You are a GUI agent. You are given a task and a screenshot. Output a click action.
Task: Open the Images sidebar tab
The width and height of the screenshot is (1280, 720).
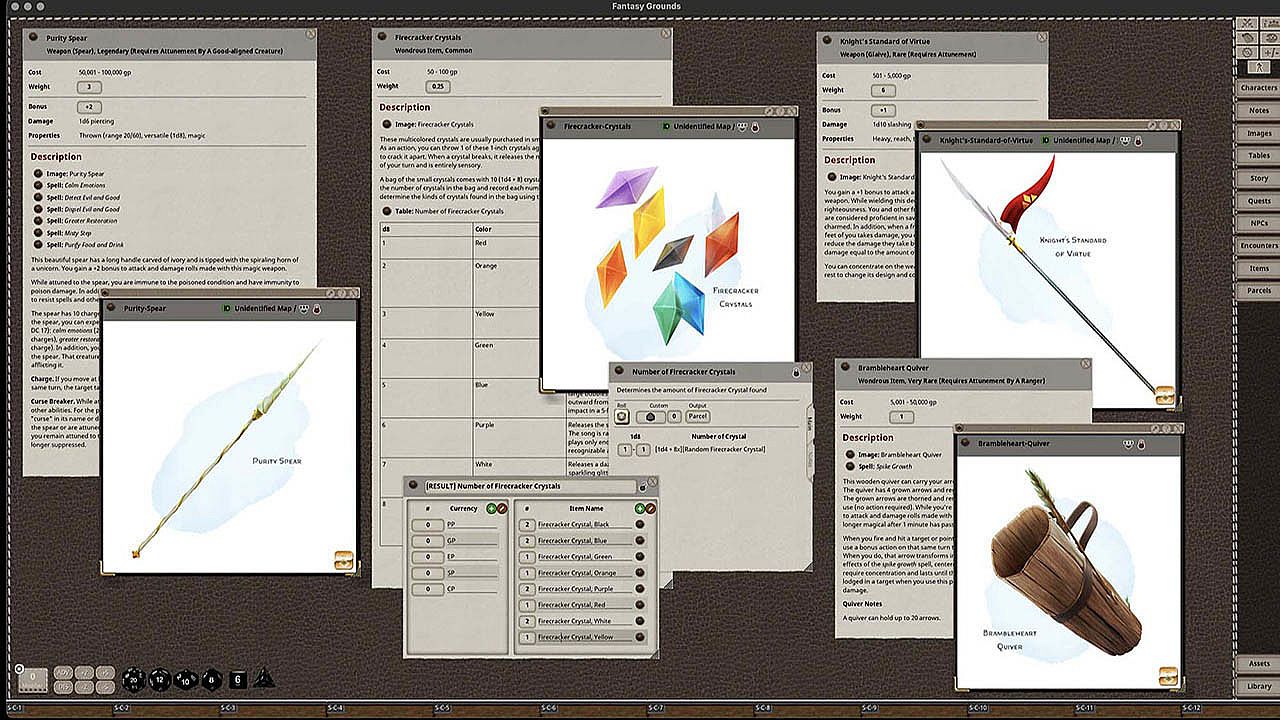(x=1259, y=133)
